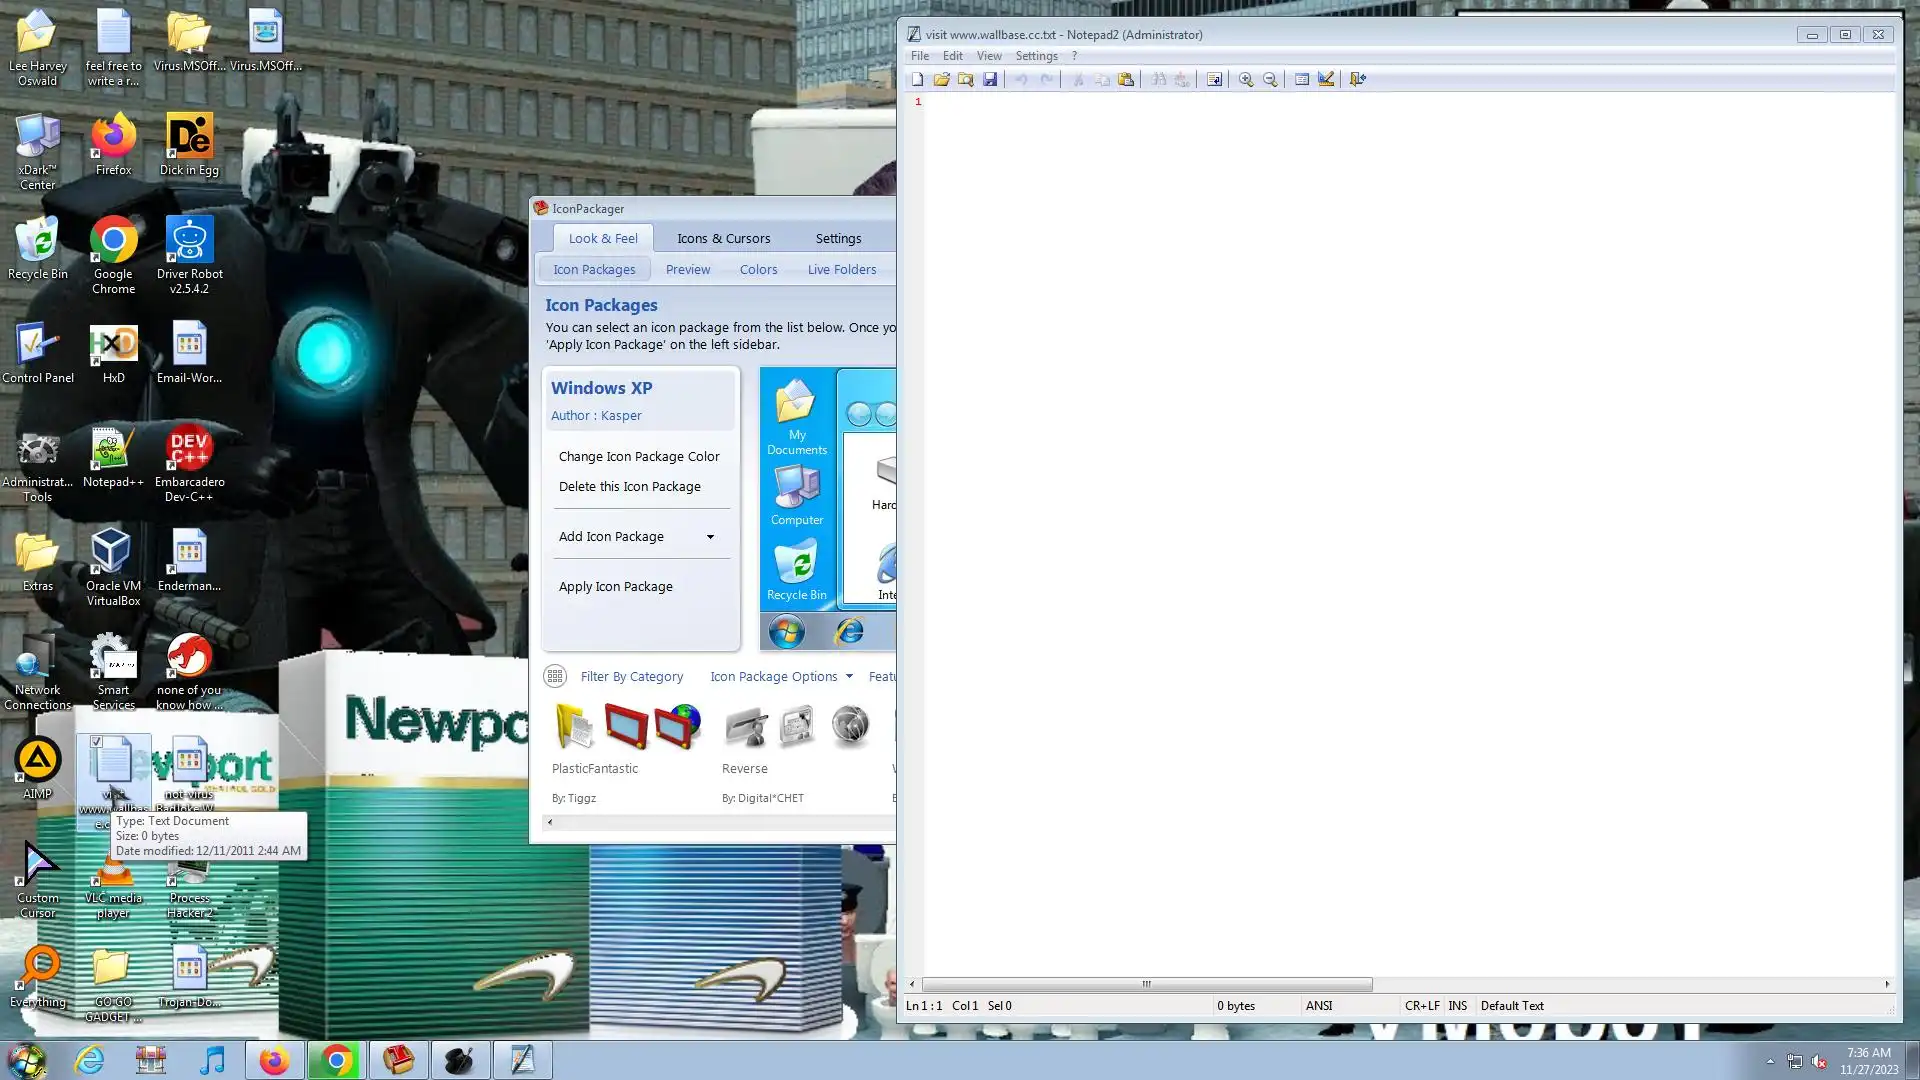Click Apply Icon Package

click(615, 586)
